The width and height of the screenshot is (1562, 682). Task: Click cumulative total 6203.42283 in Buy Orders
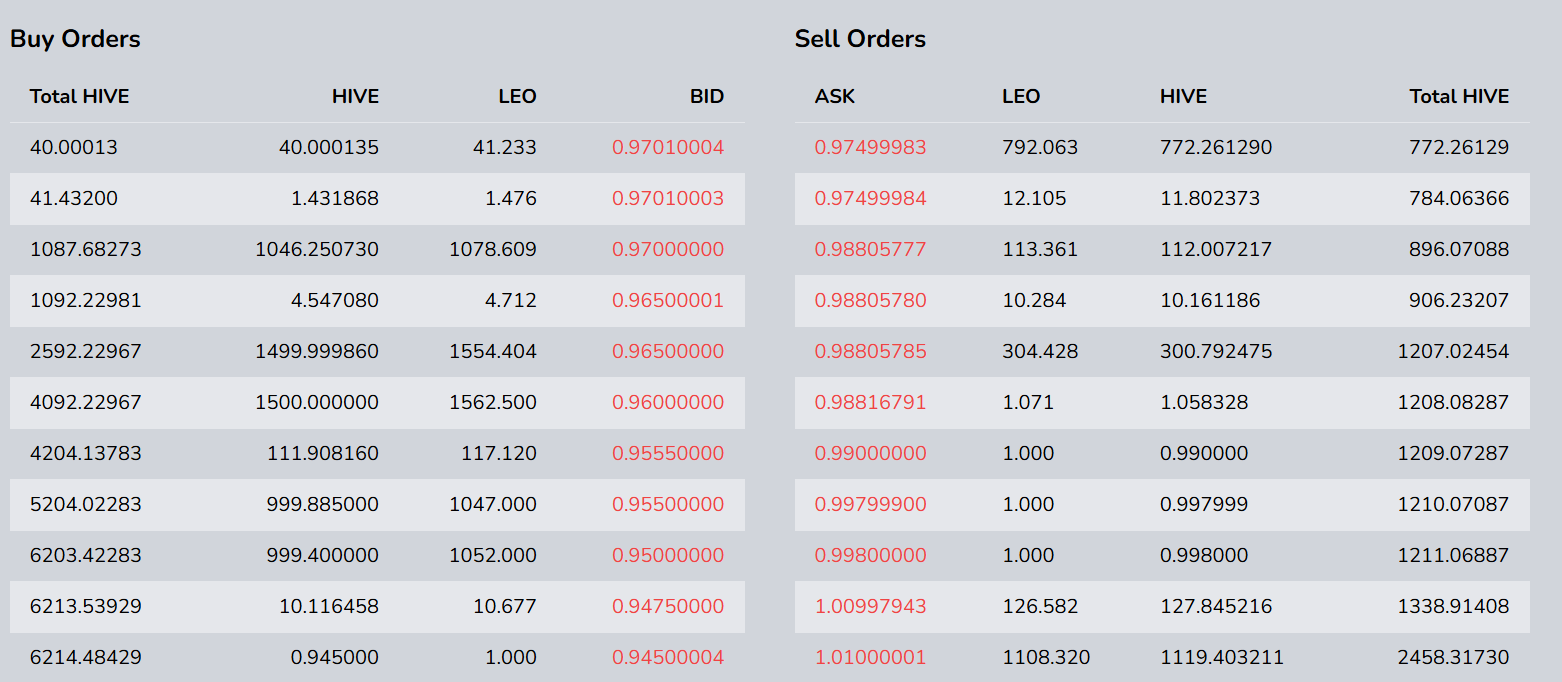coord(86,556)
